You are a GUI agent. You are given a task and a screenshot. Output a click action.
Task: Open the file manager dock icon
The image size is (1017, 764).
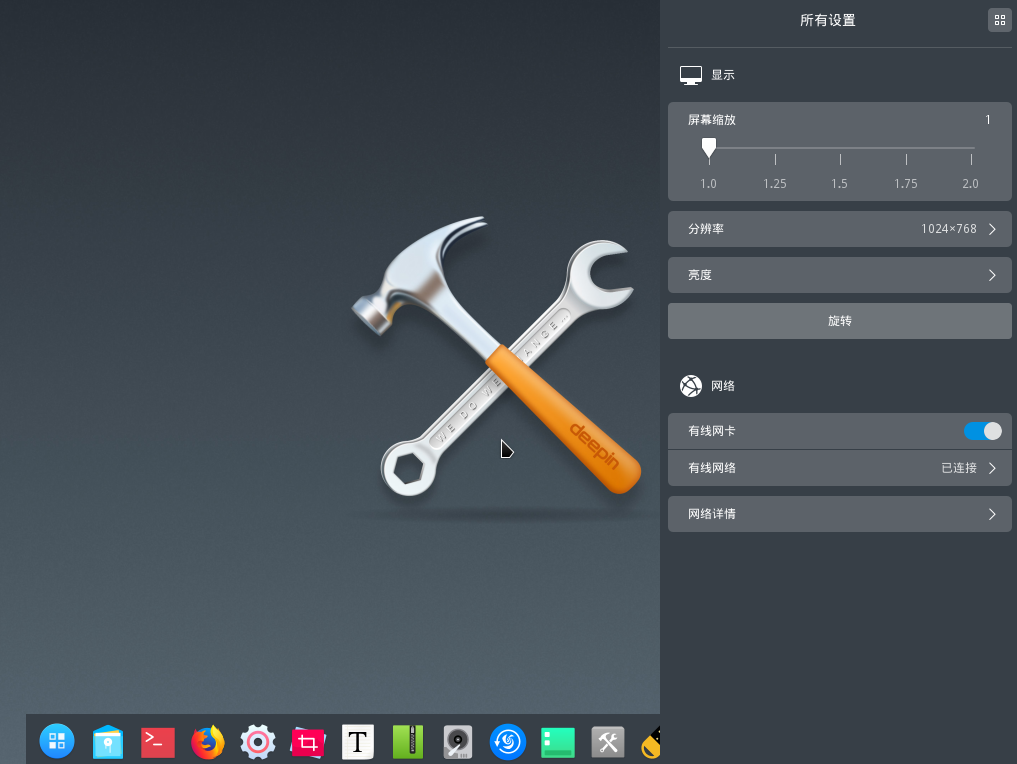[108, 741]
